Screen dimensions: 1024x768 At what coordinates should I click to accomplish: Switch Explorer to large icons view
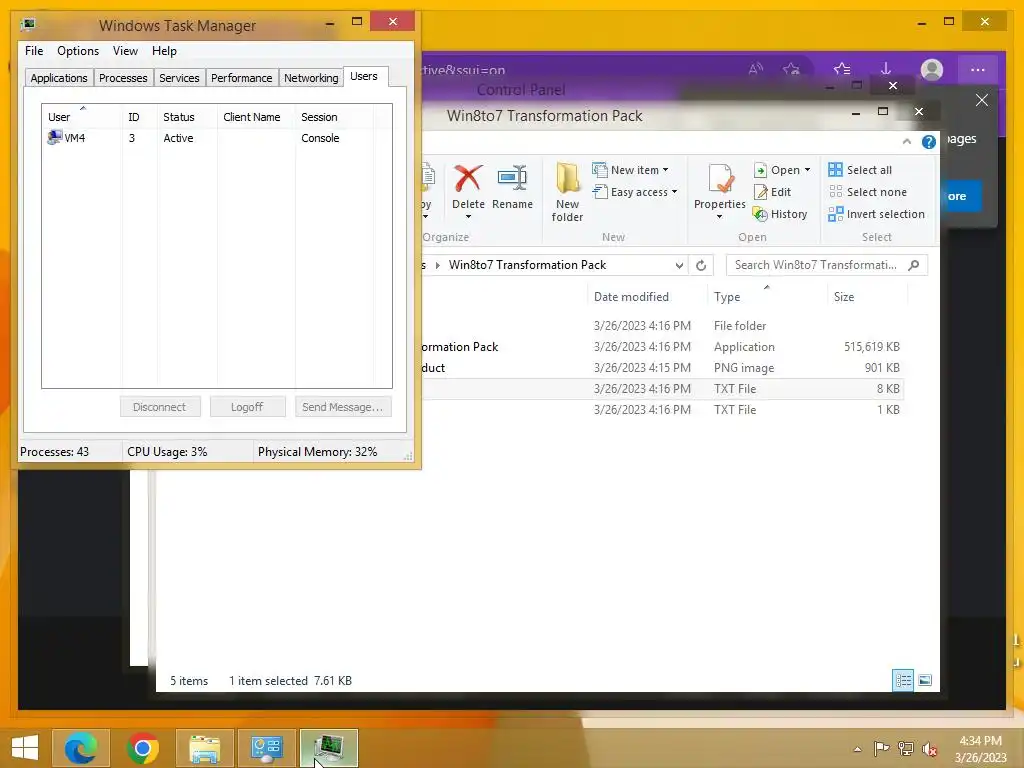click(925, 680)
